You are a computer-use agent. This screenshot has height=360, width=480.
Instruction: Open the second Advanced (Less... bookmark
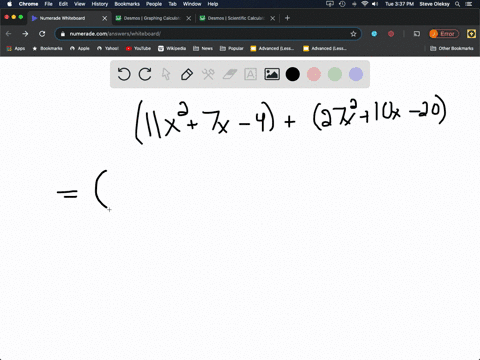pyautogui.click(x=325, y=48)
